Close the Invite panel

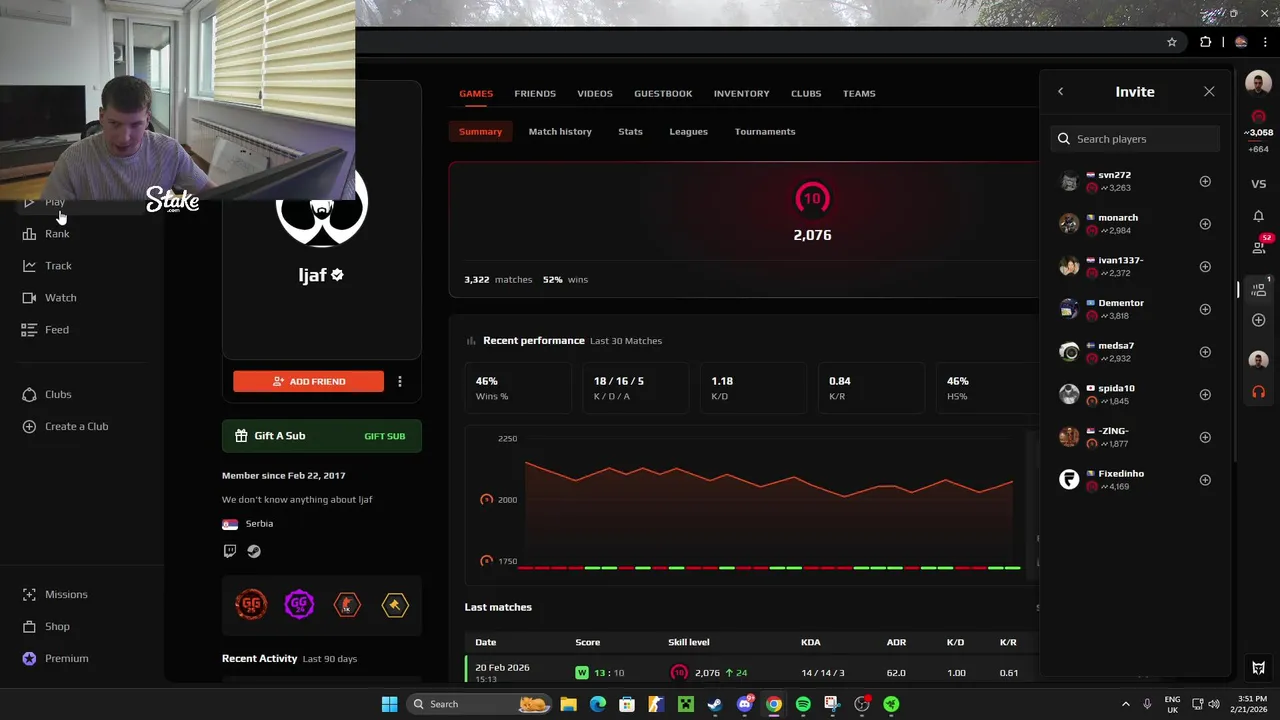pos(1209,92)
